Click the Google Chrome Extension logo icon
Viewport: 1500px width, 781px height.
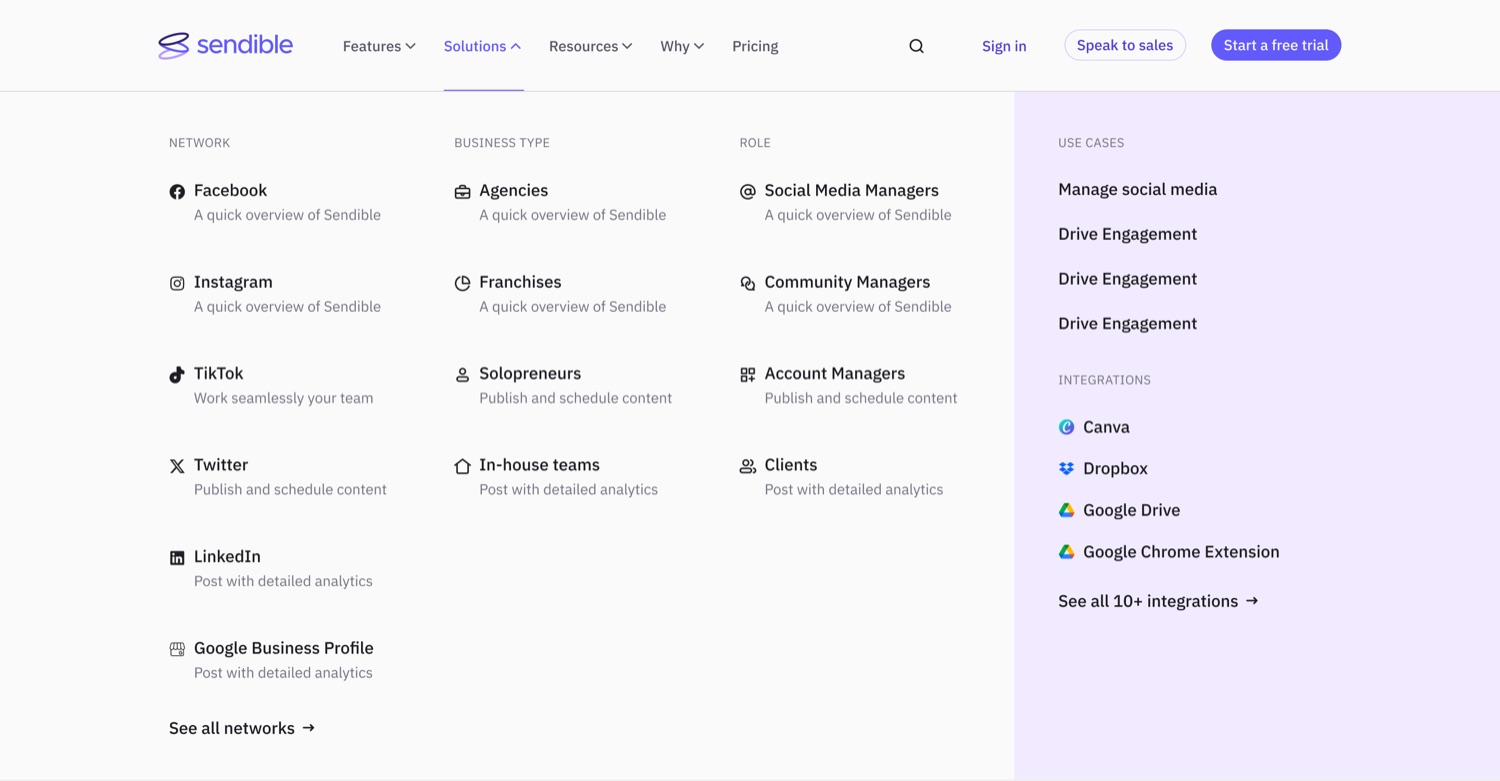1066,552
